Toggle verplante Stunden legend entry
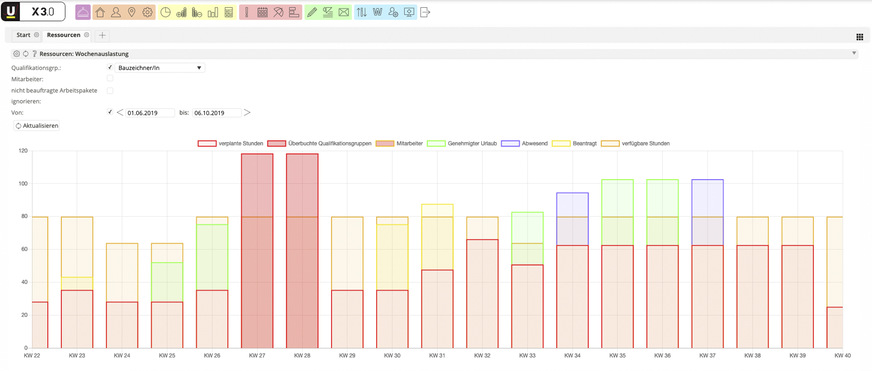 [x=231, y=144]
